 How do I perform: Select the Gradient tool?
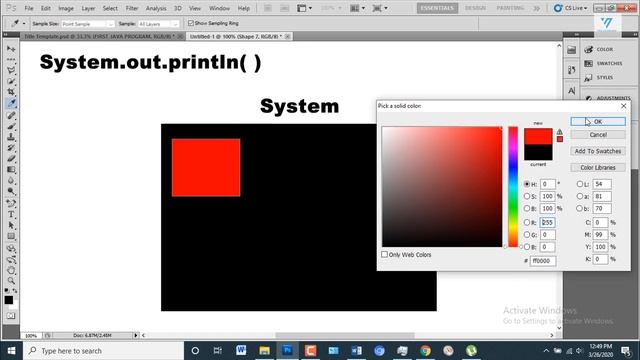coord(11,169)
